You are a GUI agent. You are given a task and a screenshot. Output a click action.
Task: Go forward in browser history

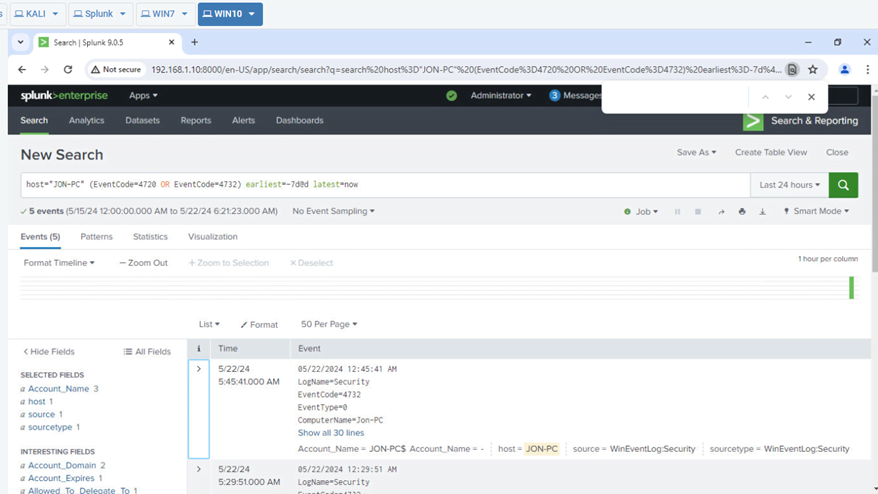tap(45, 69)
